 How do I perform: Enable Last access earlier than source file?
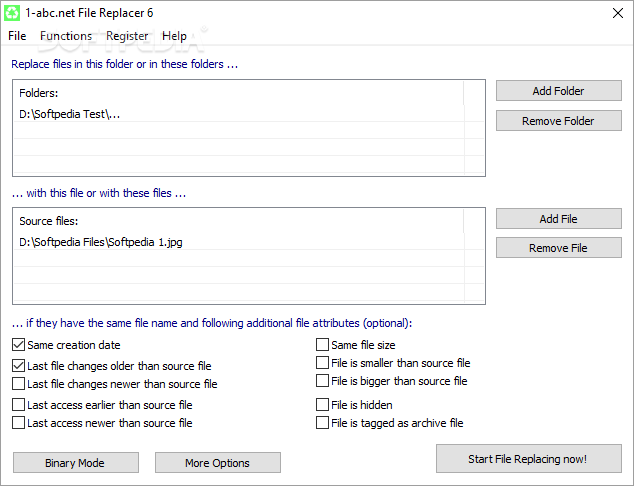click(19, 405)
